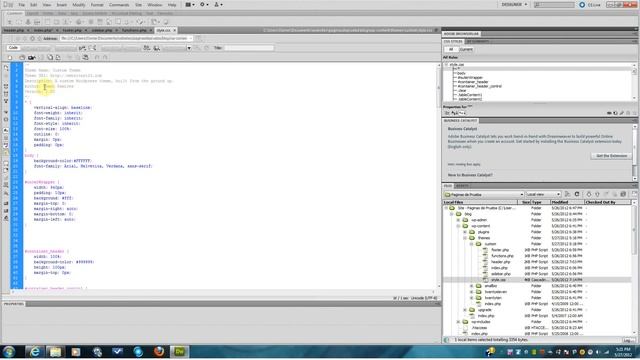Click the file management icon in document toolbar
Image resolution: width=640 pixels, height=360 pixels.
(82, 48)
